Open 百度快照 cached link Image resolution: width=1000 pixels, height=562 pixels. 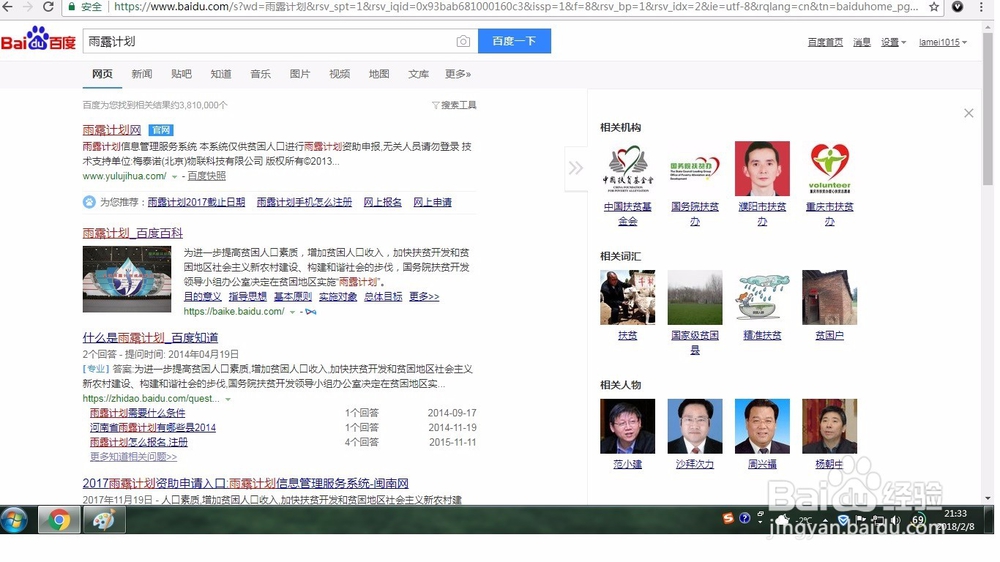(206, 176)
